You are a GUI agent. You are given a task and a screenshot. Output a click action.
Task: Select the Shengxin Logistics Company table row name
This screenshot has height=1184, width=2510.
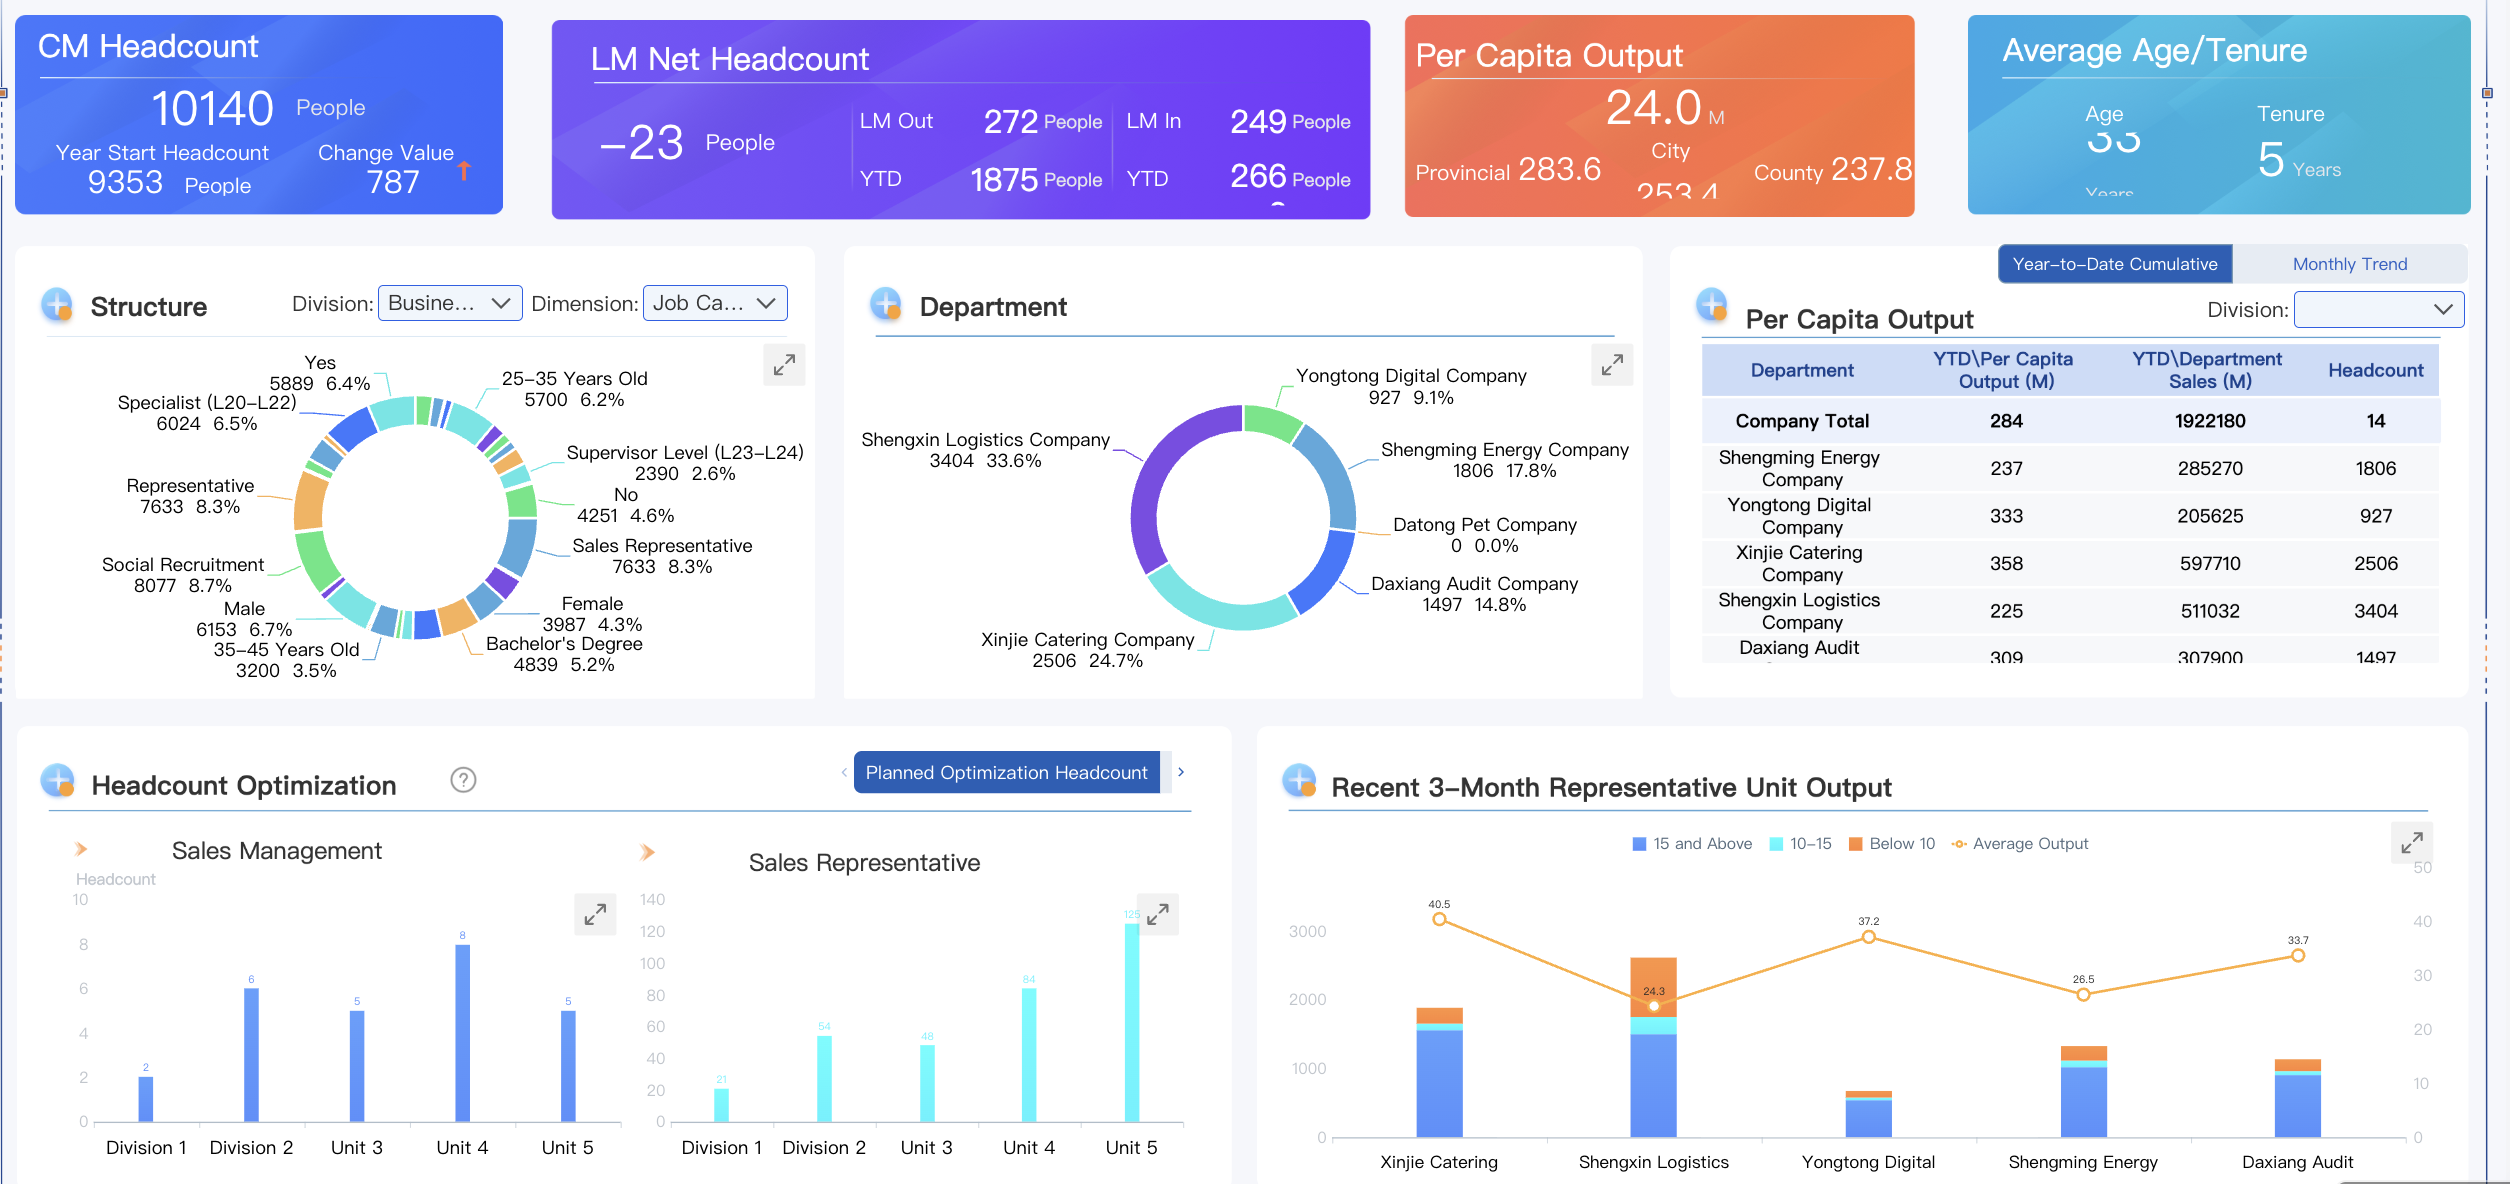pyautogui.click(x=1800, y=611)
